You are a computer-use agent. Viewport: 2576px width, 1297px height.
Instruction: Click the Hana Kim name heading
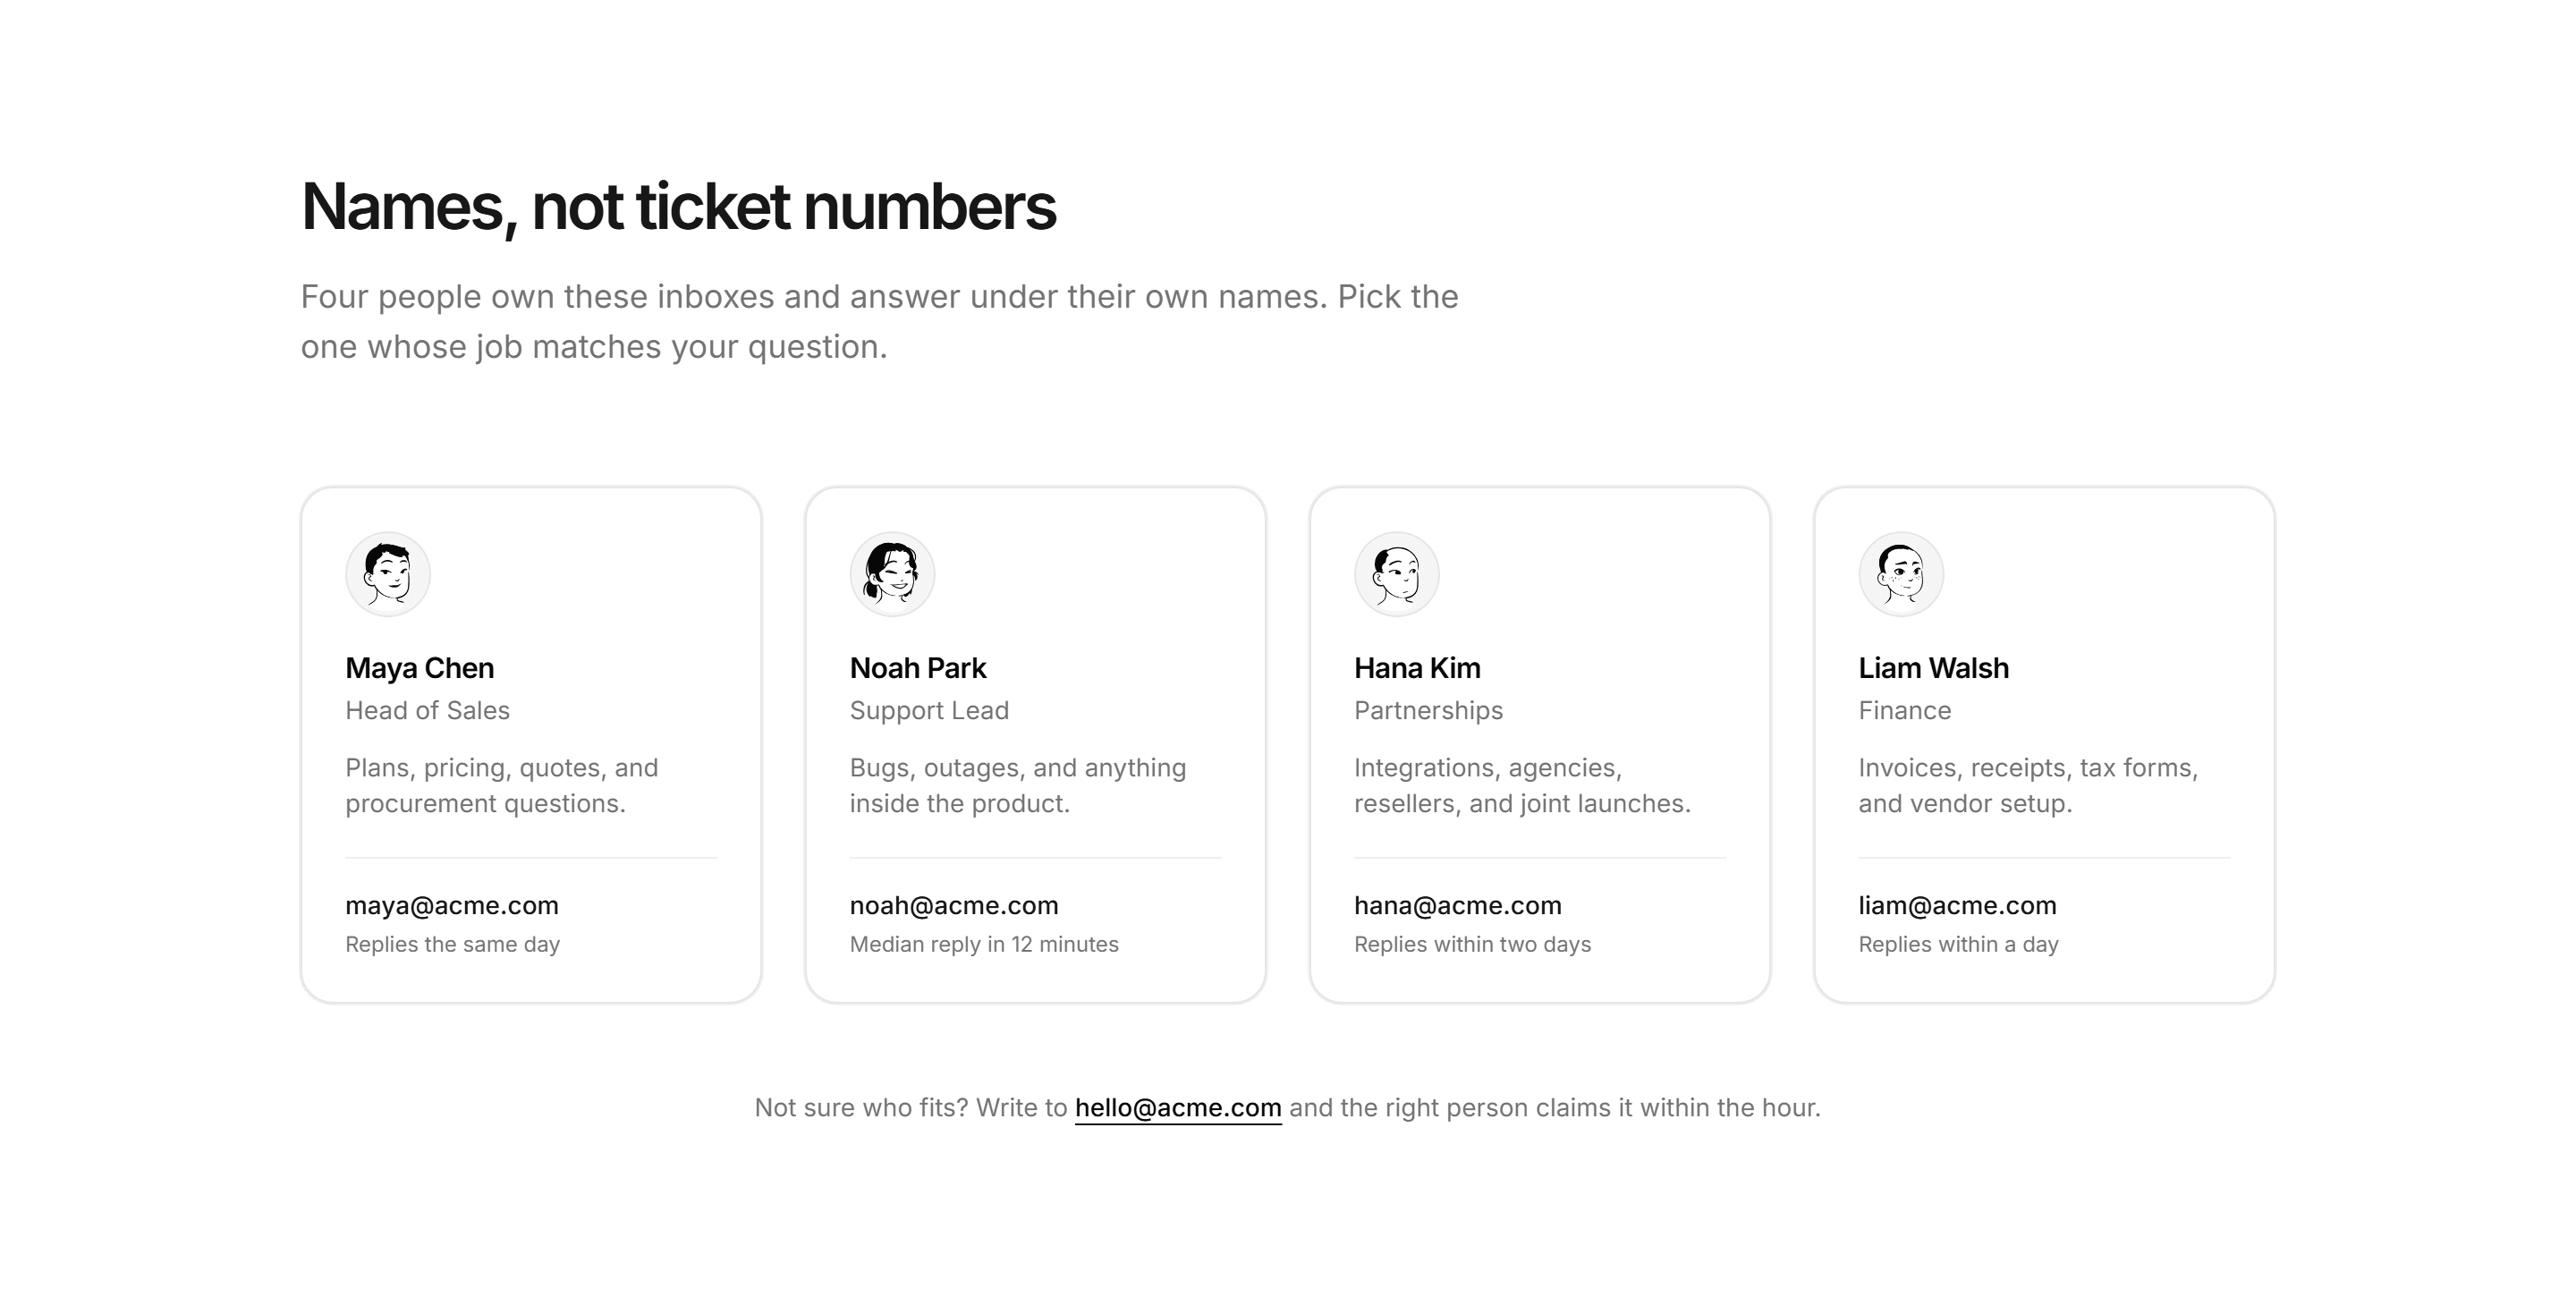coord(1417,668)
